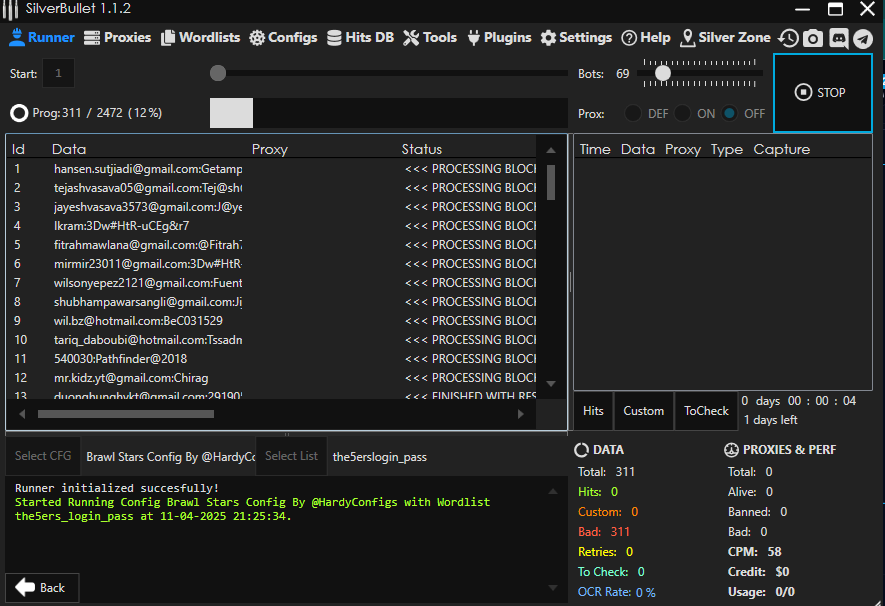Click the horizontal scrollbar right arrow

point(521,413)
